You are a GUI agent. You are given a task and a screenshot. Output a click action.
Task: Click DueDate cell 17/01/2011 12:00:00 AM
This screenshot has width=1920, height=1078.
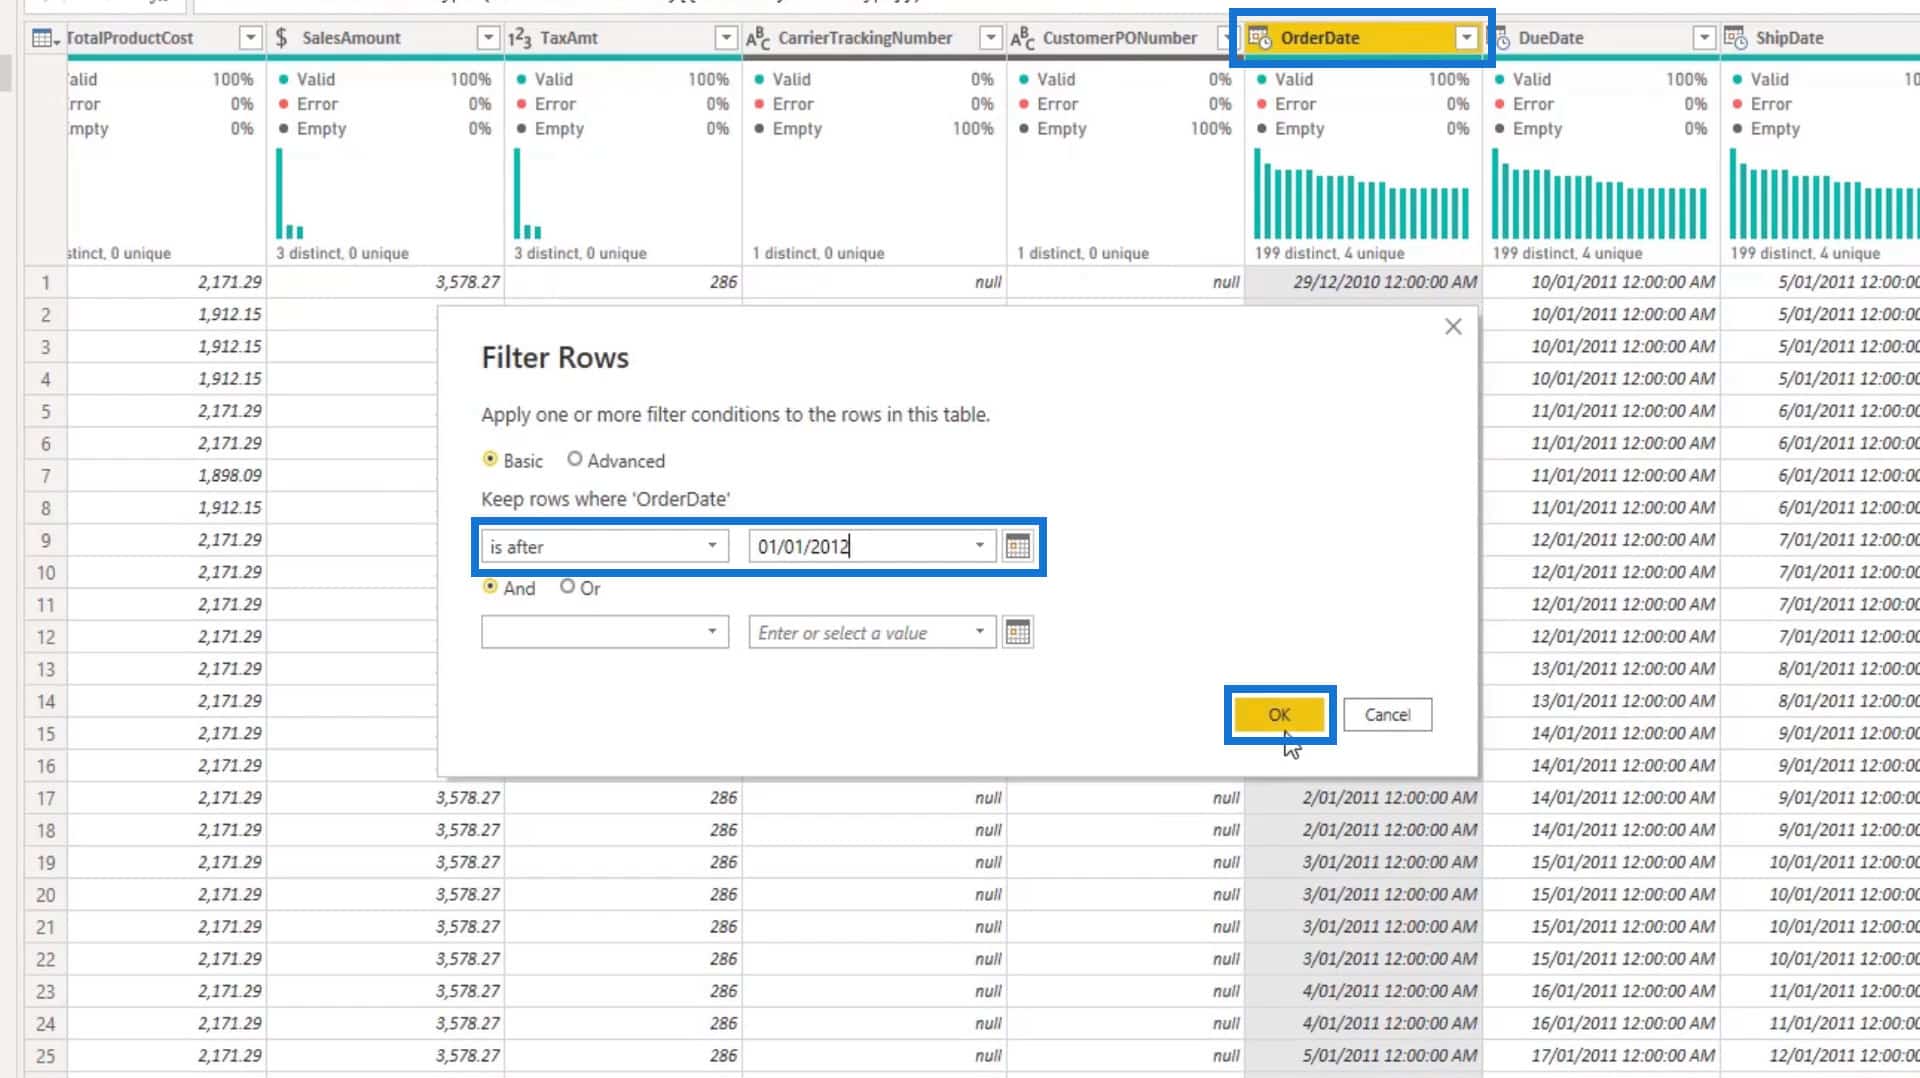tap(1601, 1056)
